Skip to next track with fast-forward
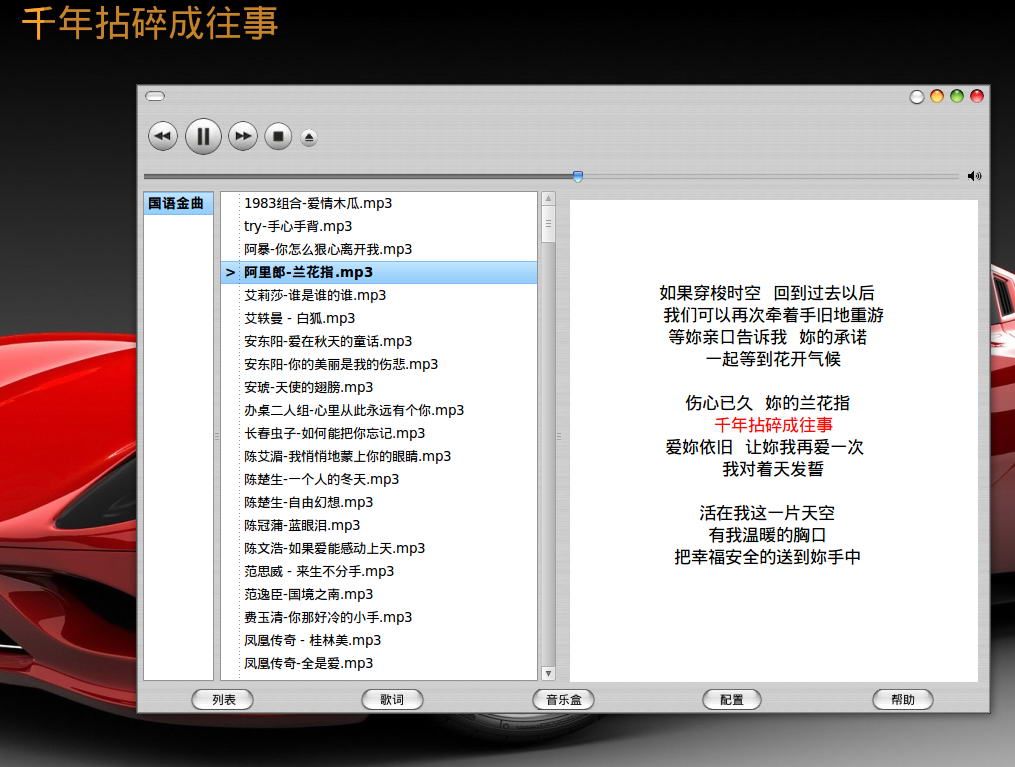 pos(243,137)
